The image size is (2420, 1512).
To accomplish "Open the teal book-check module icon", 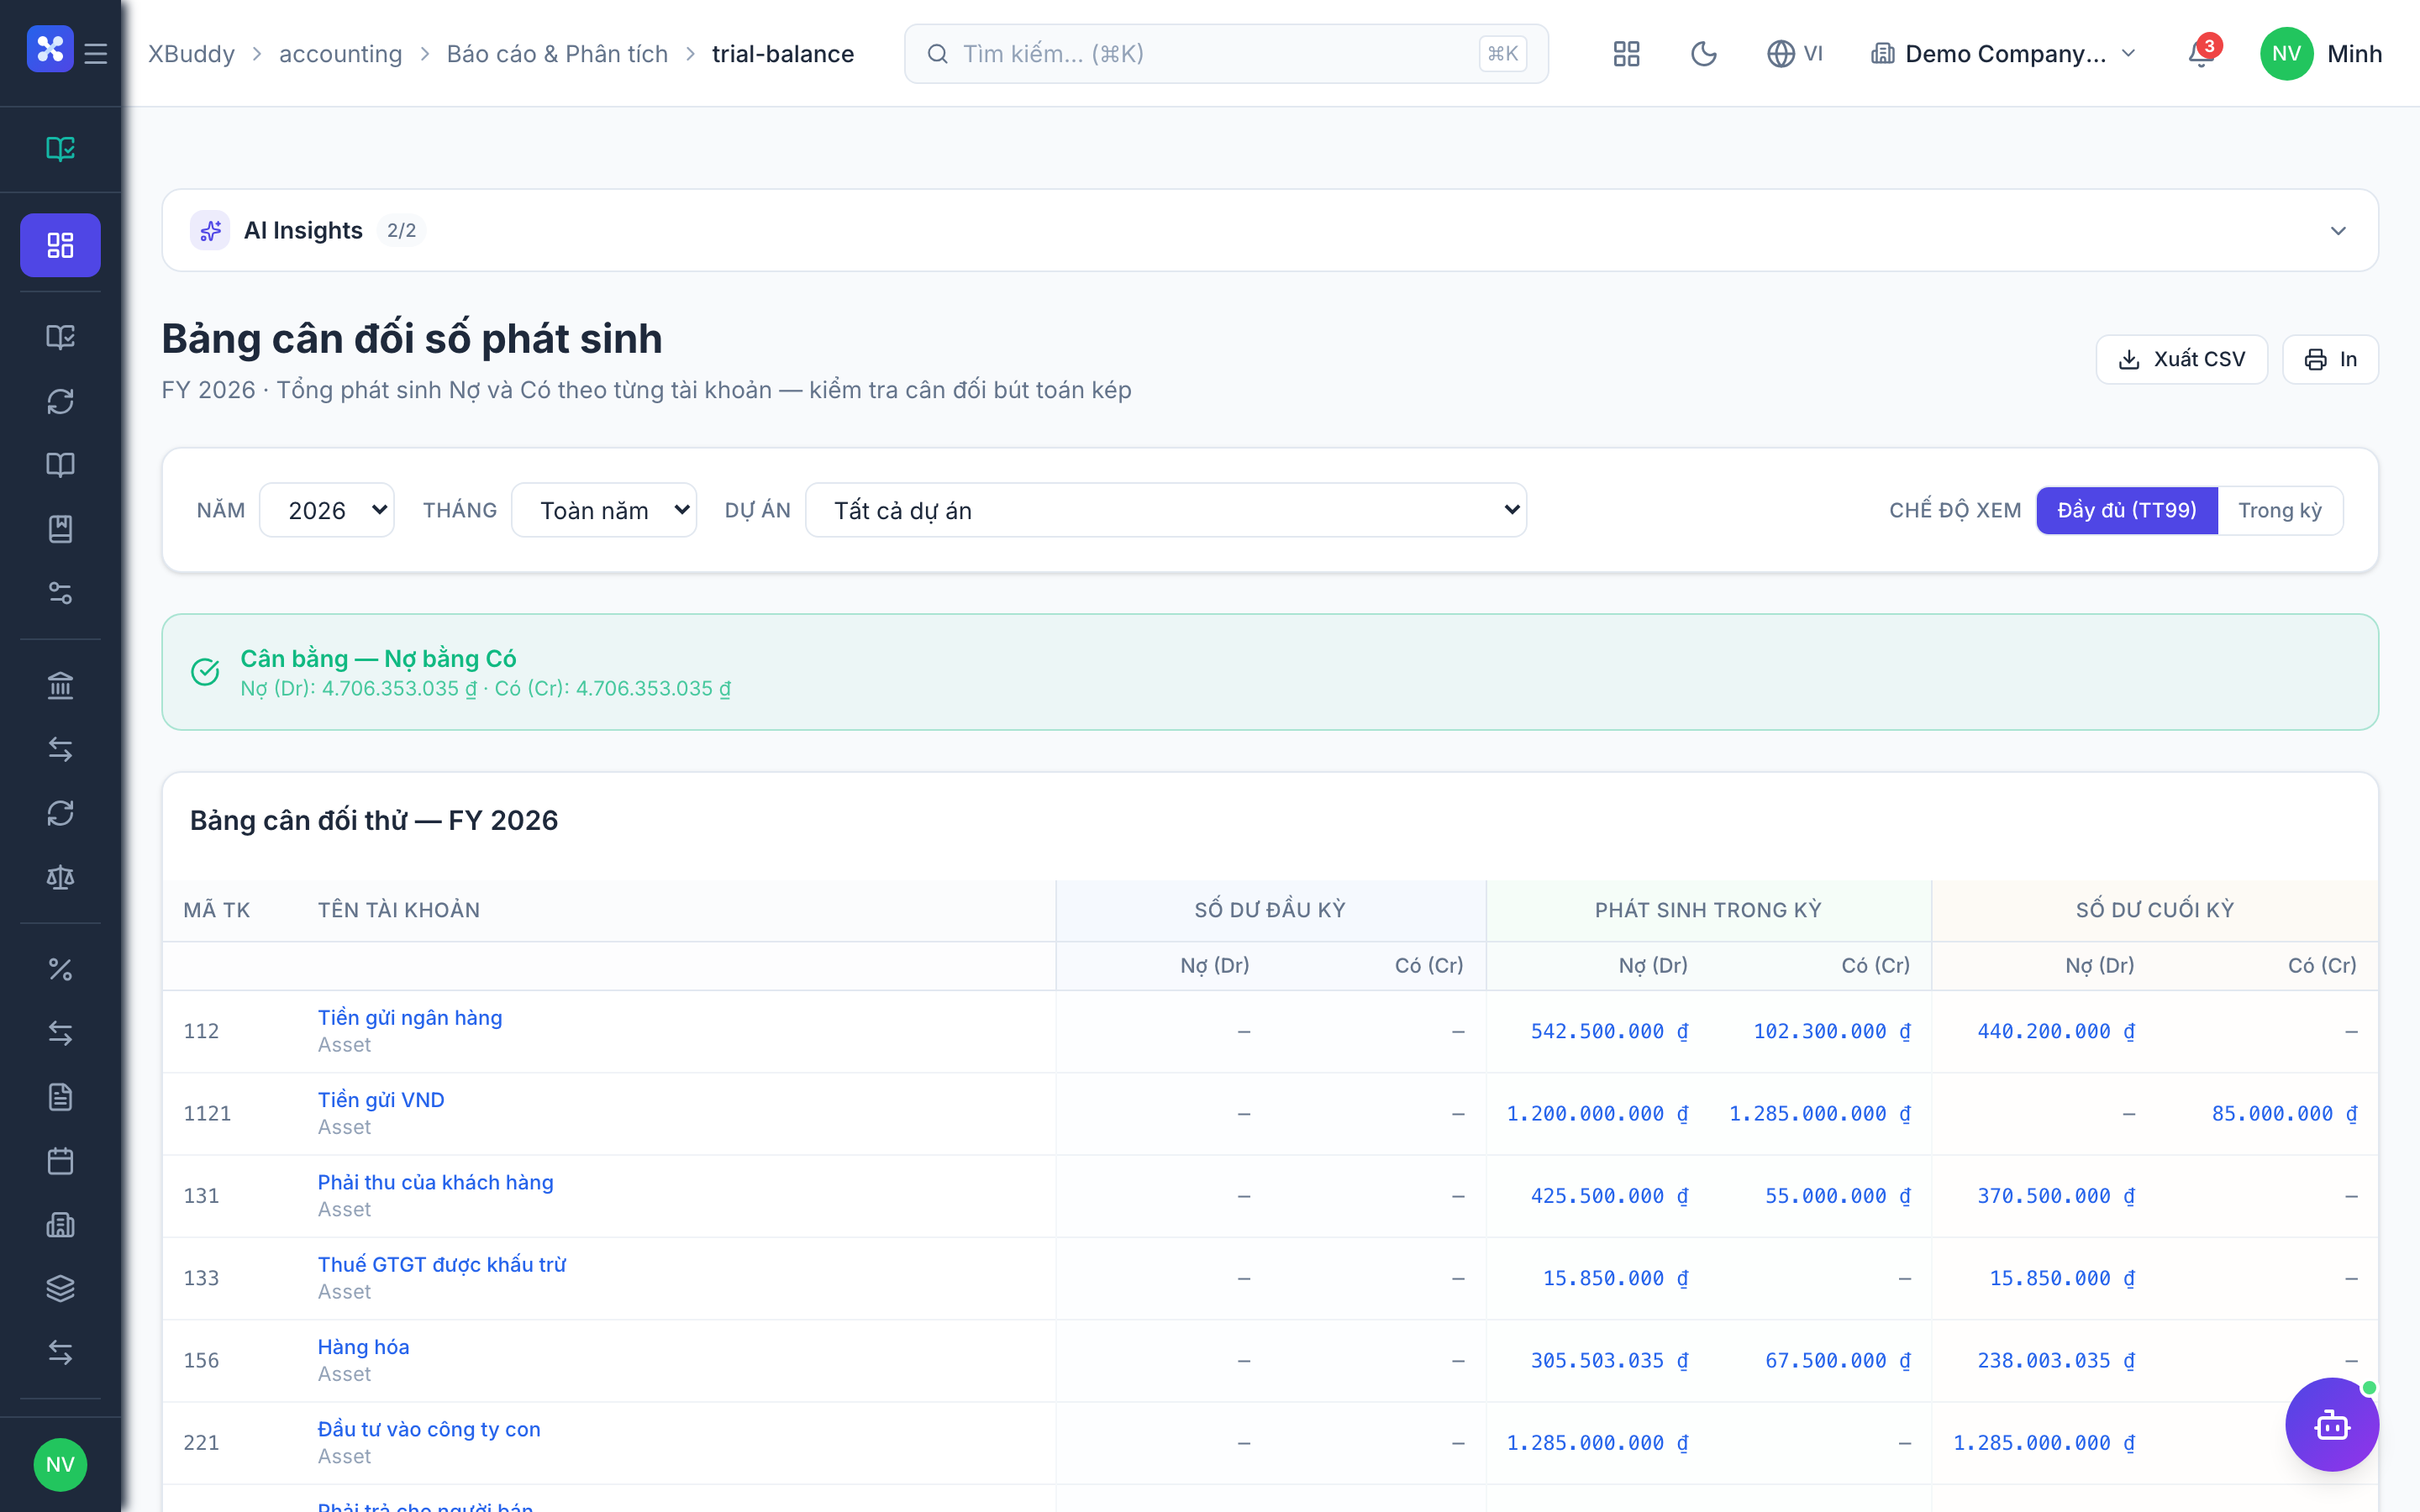I will tap(61, 149).
